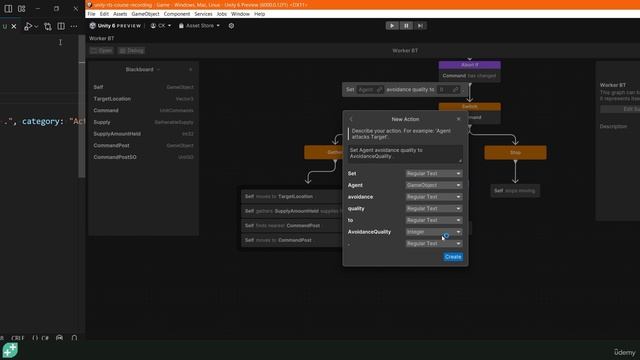Select the SupplyAmountHeld blackboard variable

pos(143,133)
